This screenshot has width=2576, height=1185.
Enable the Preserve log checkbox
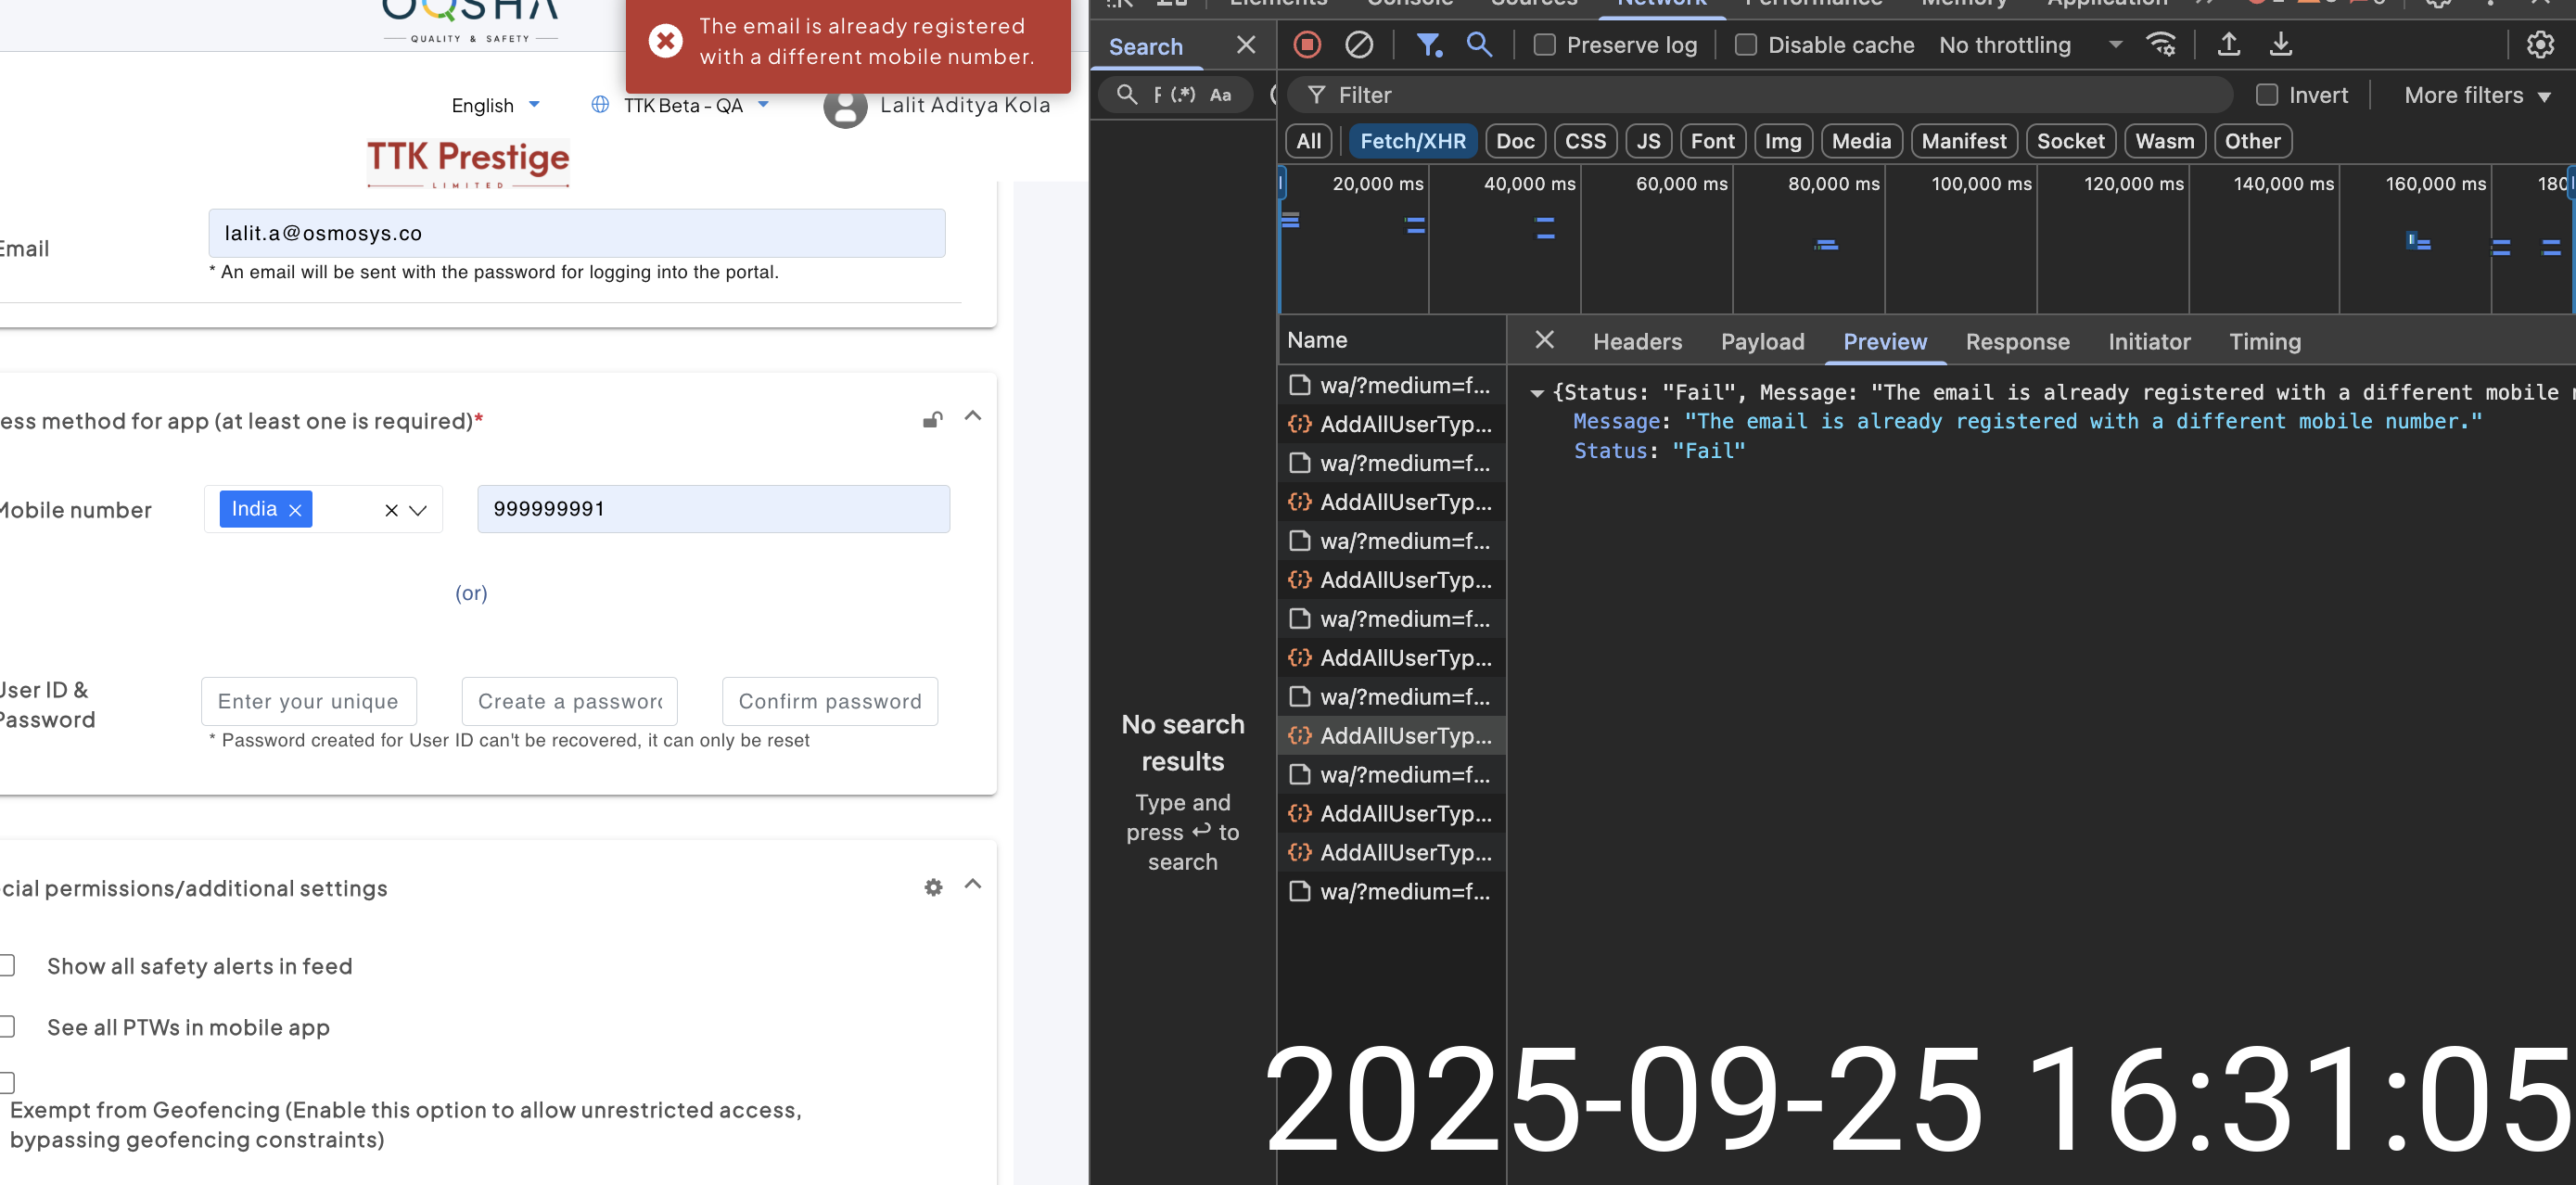tap(1544, 45)
